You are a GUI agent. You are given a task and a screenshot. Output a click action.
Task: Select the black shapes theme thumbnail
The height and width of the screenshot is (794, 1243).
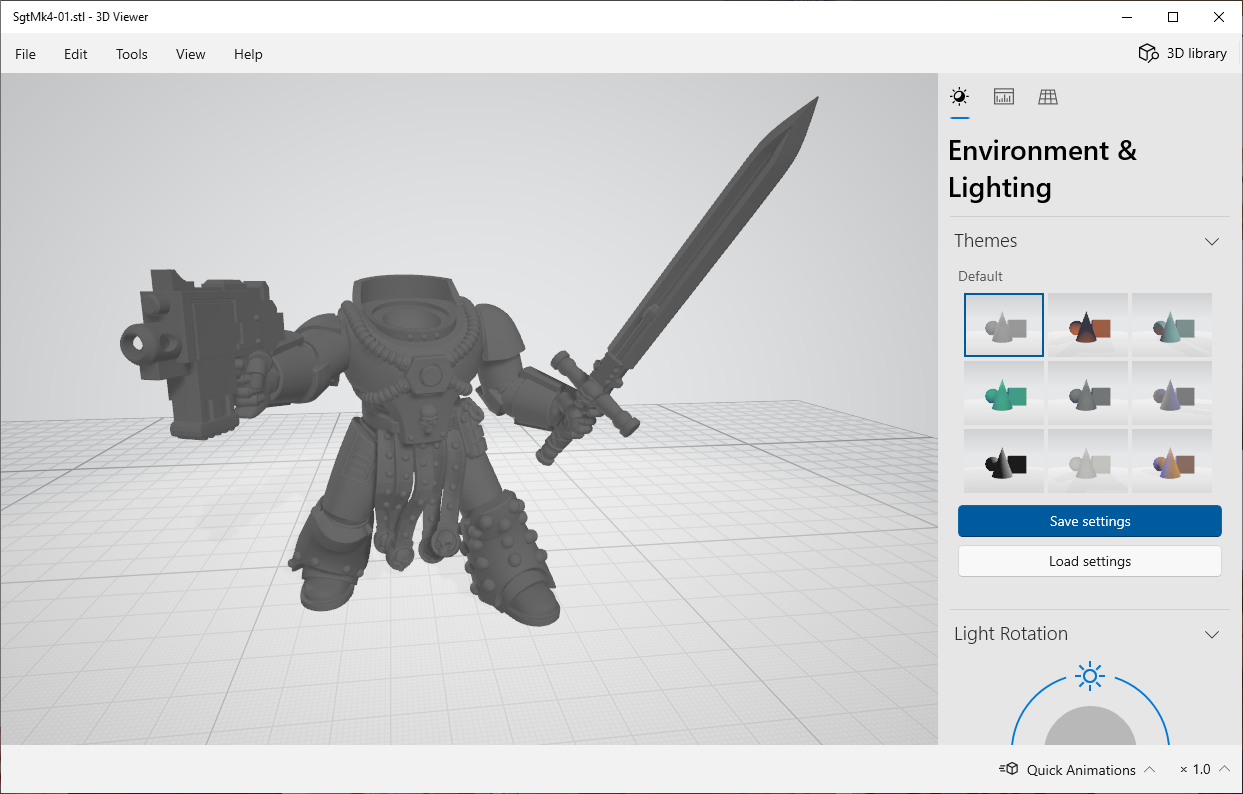[1004, 461]
